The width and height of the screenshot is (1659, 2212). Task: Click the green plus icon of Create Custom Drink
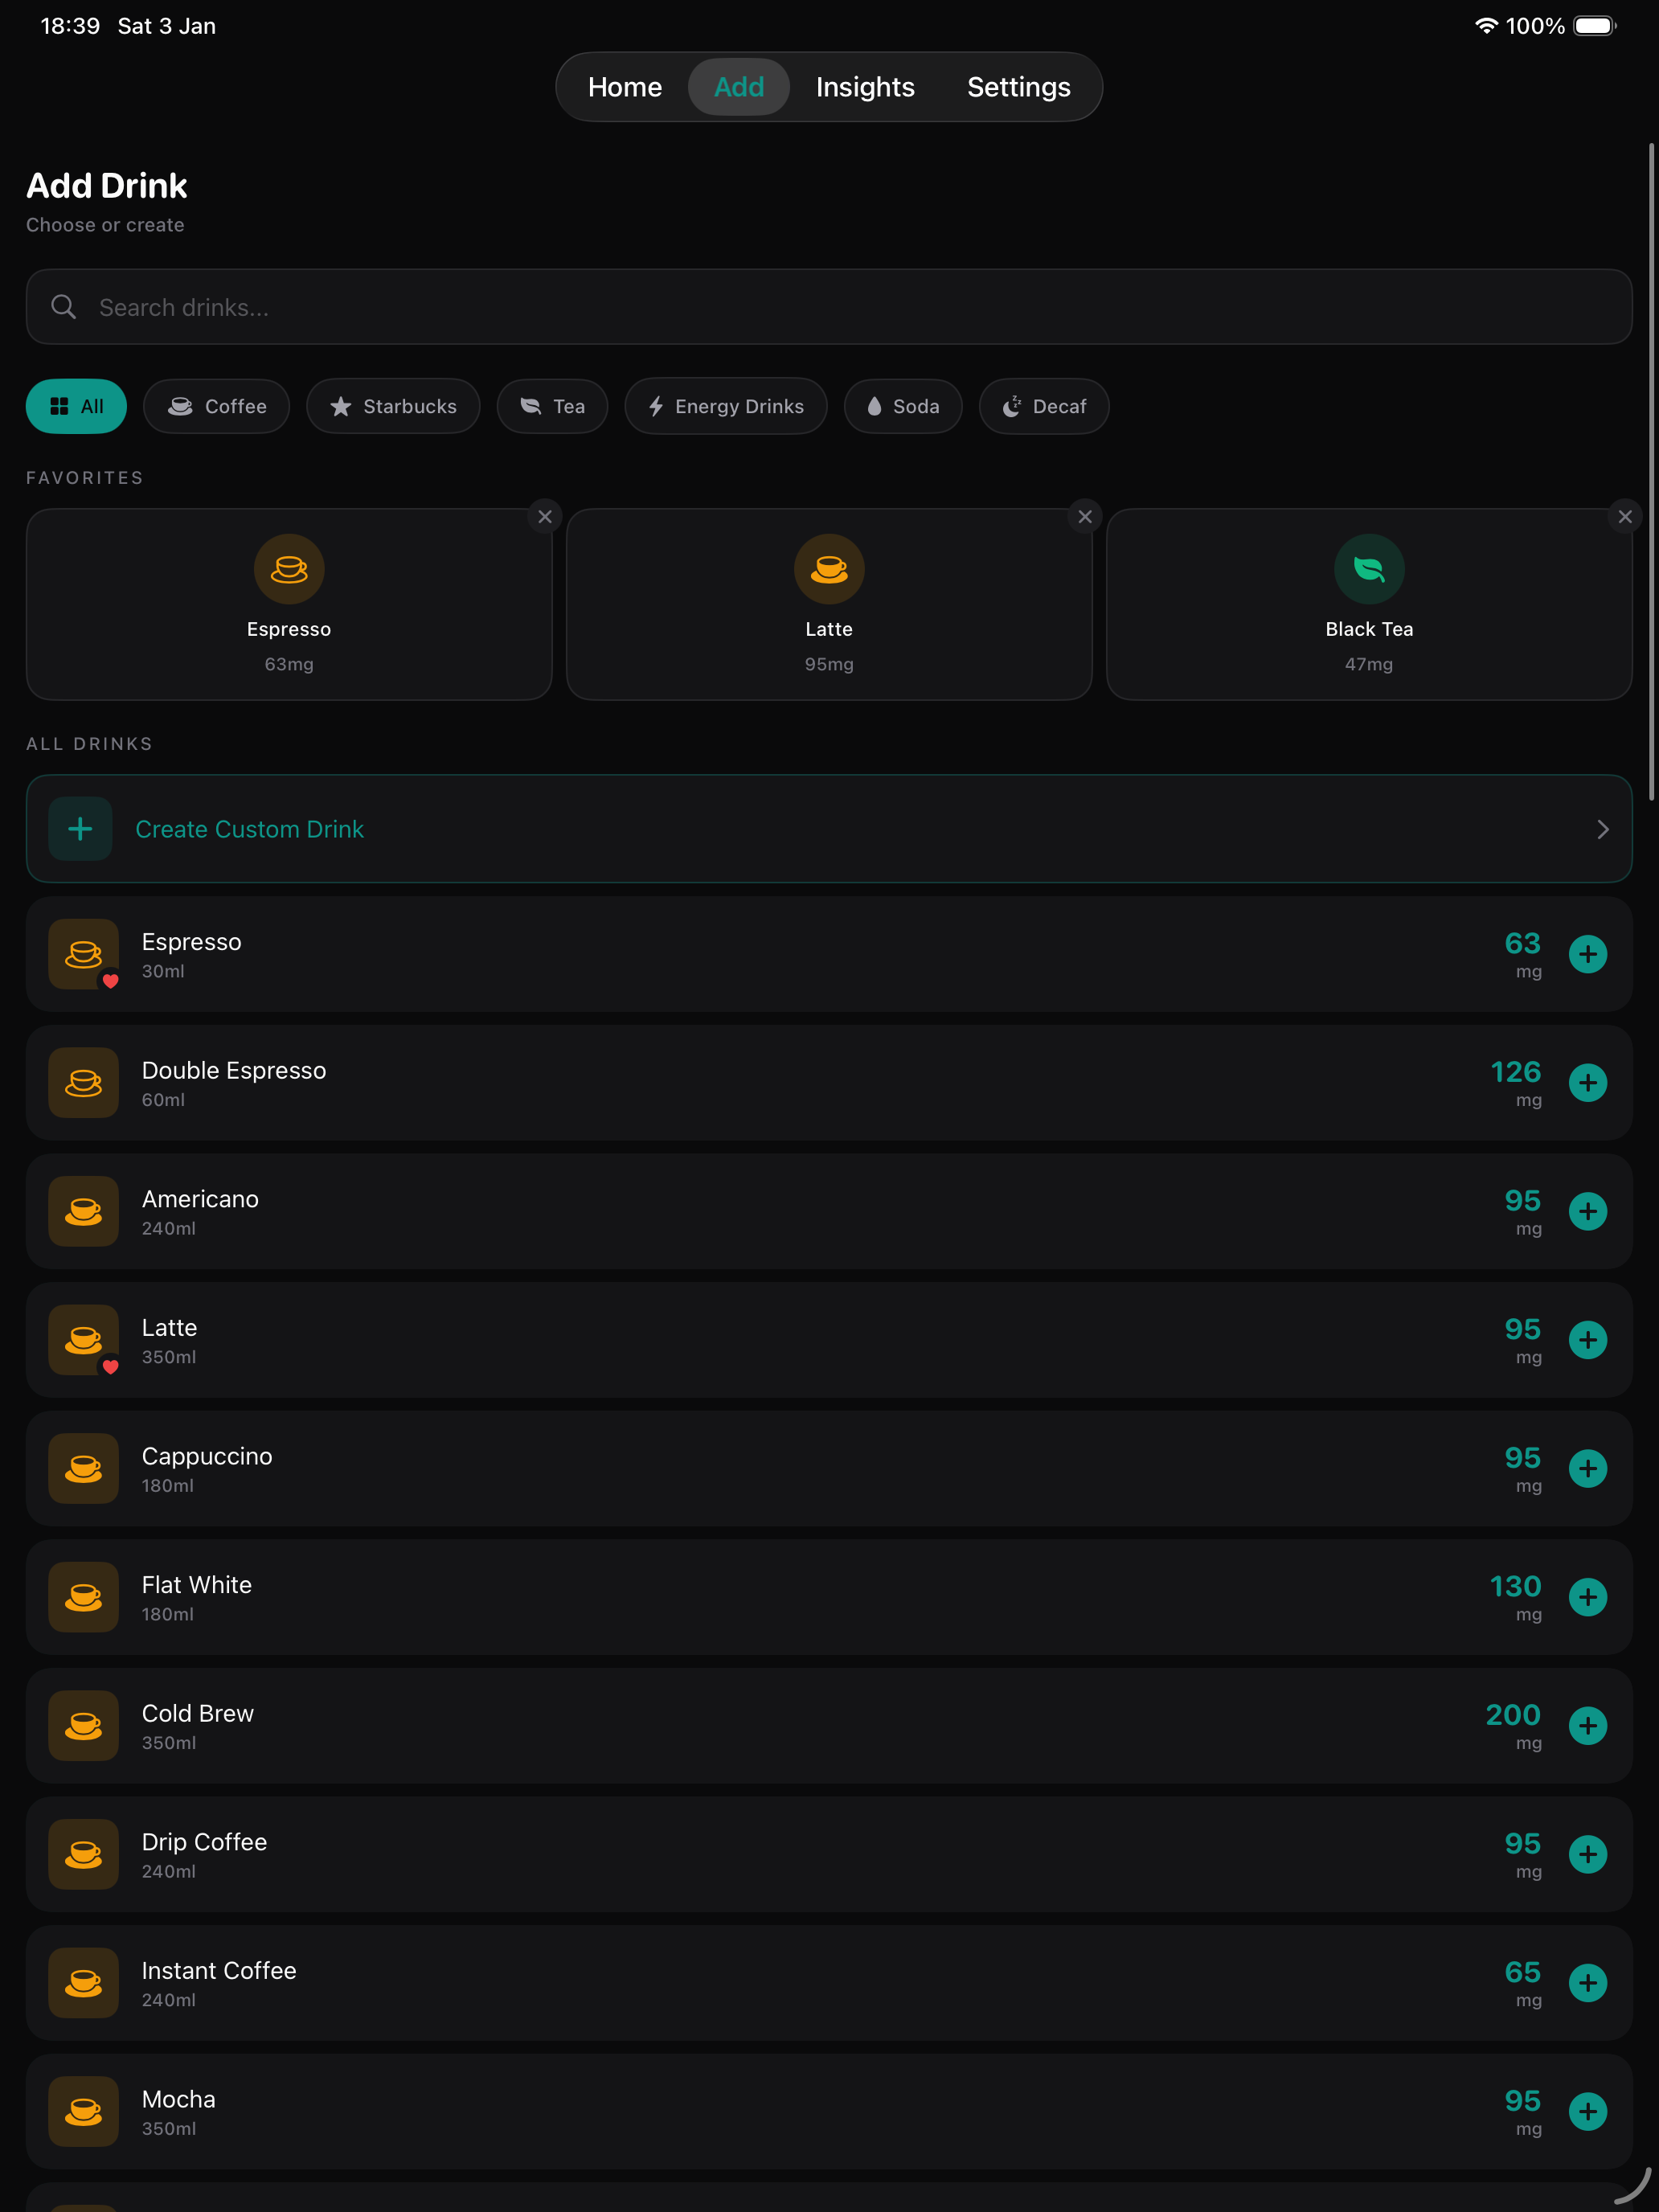(80, 829)
